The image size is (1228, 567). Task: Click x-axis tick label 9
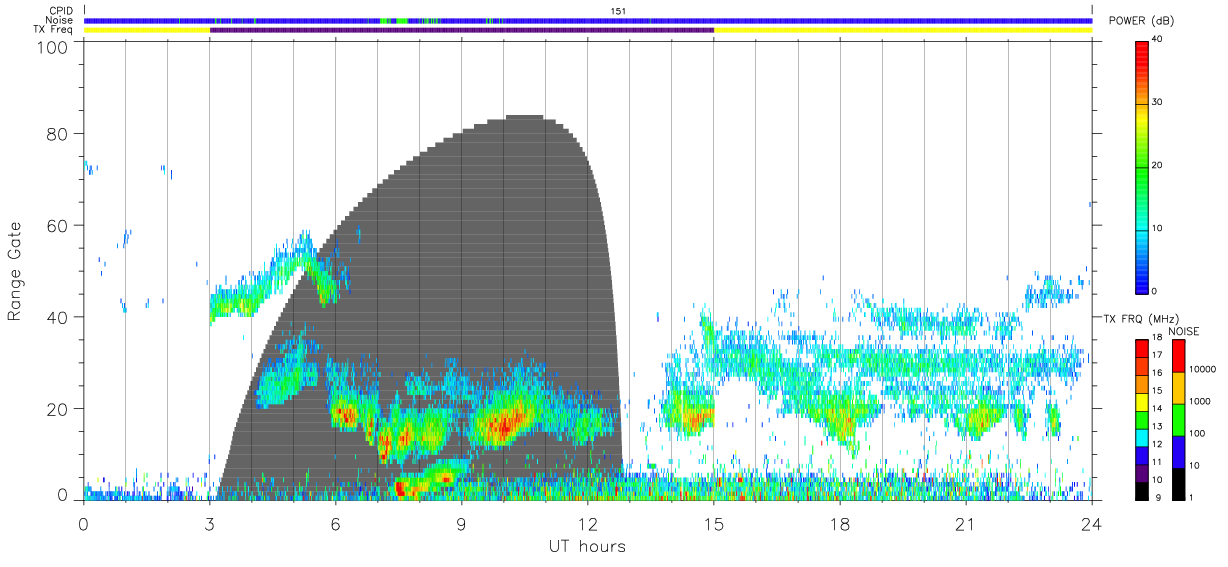pos(462,523)
